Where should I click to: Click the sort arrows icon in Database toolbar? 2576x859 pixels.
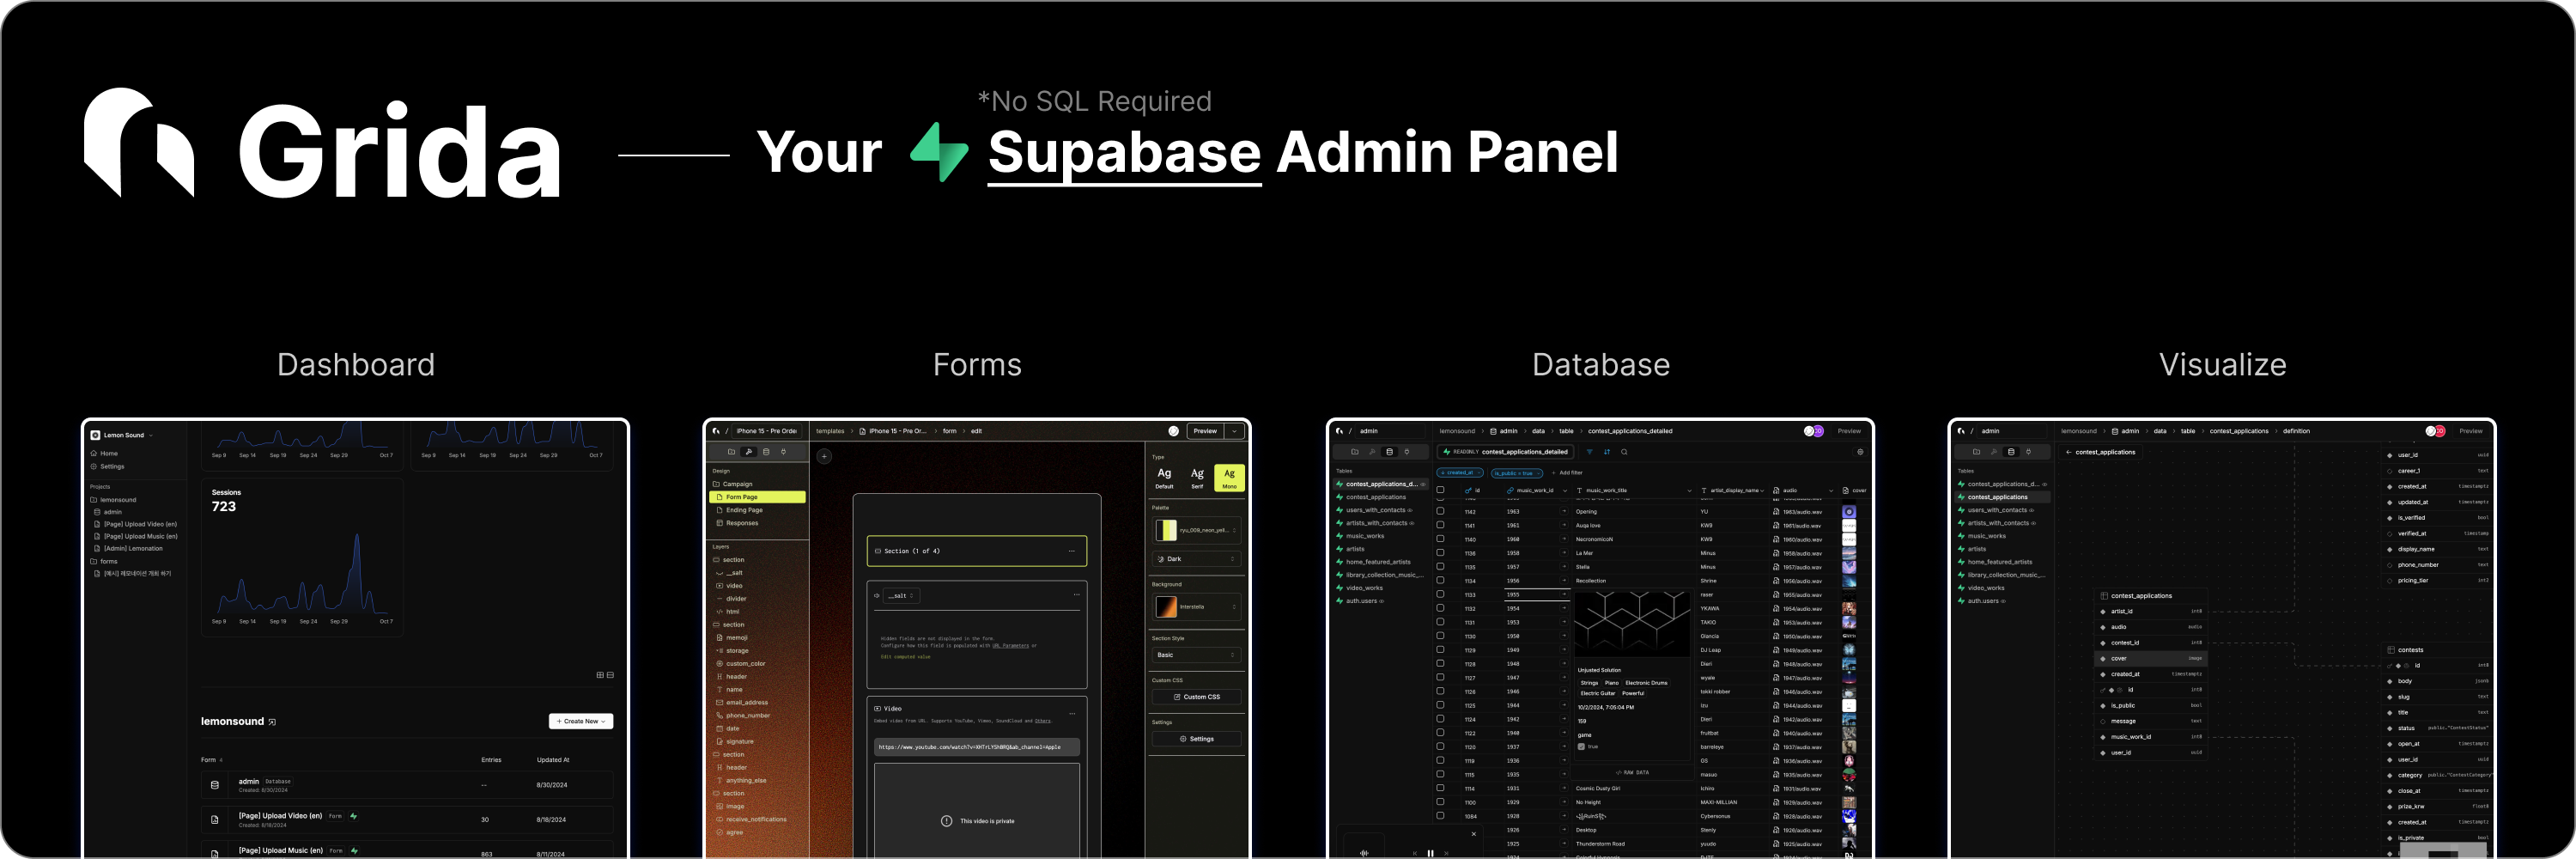click(x=1607, y=452)
